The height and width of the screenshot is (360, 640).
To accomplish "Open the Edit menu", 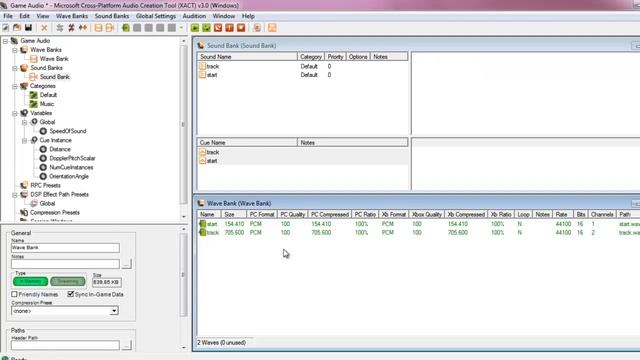I will [x=24, y=16].
